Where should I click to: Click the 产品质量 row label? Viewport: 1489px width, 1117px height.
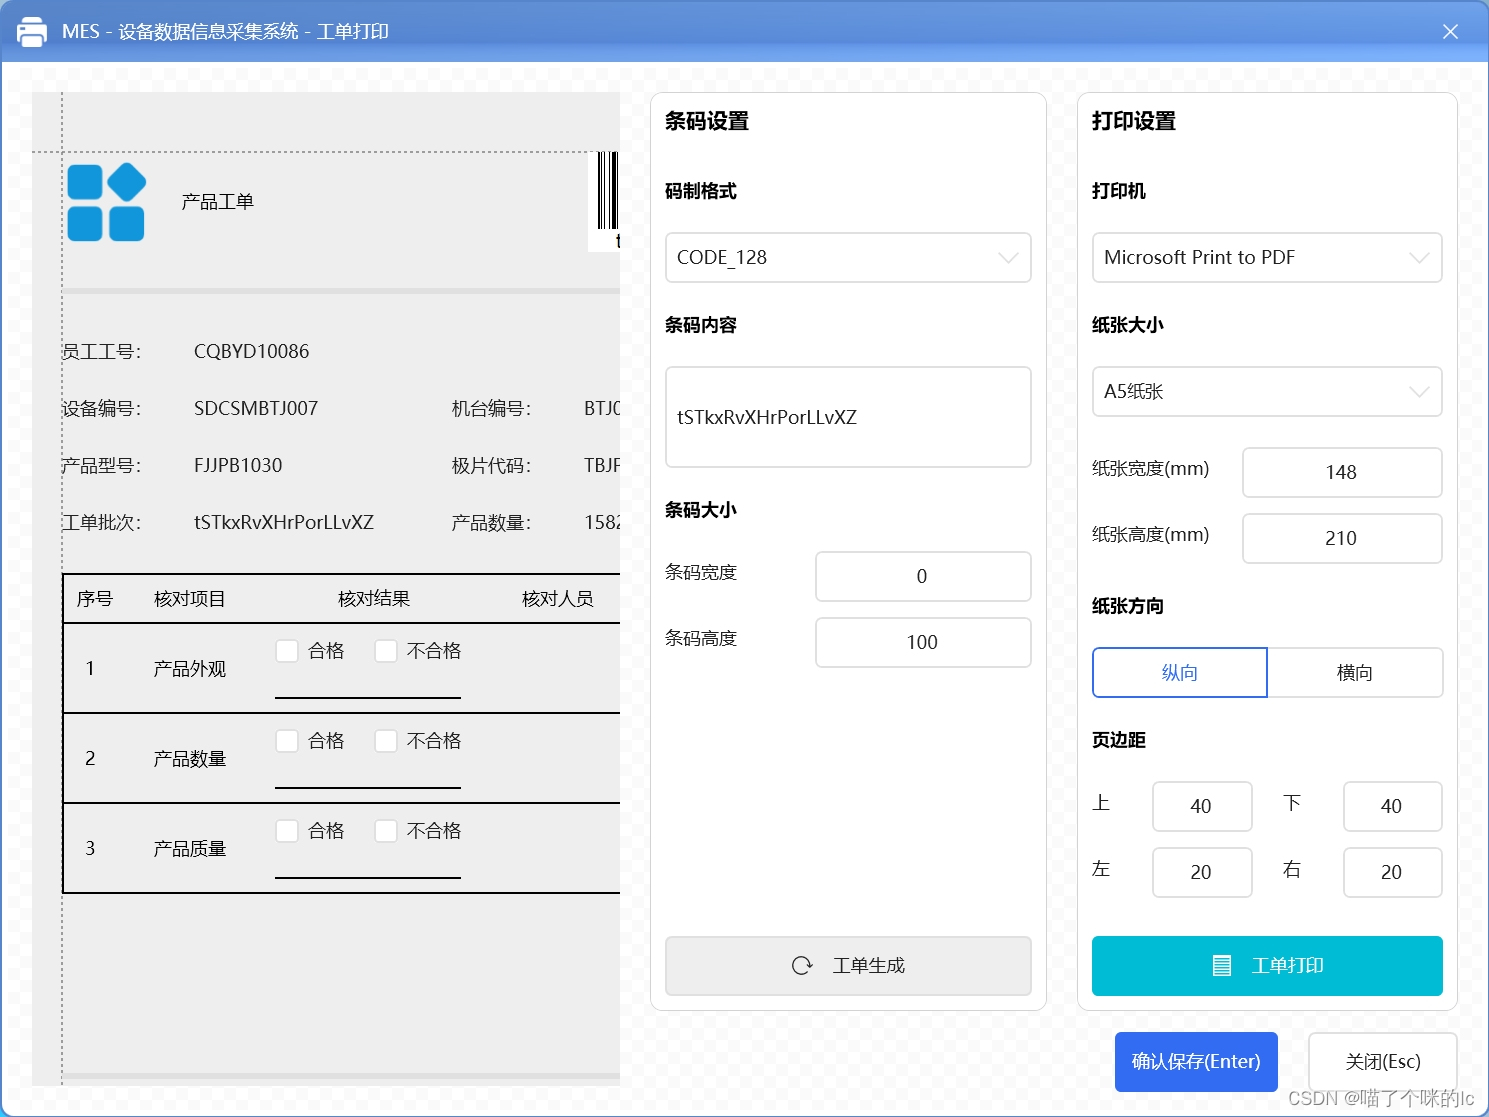click(x=190, y=849)
